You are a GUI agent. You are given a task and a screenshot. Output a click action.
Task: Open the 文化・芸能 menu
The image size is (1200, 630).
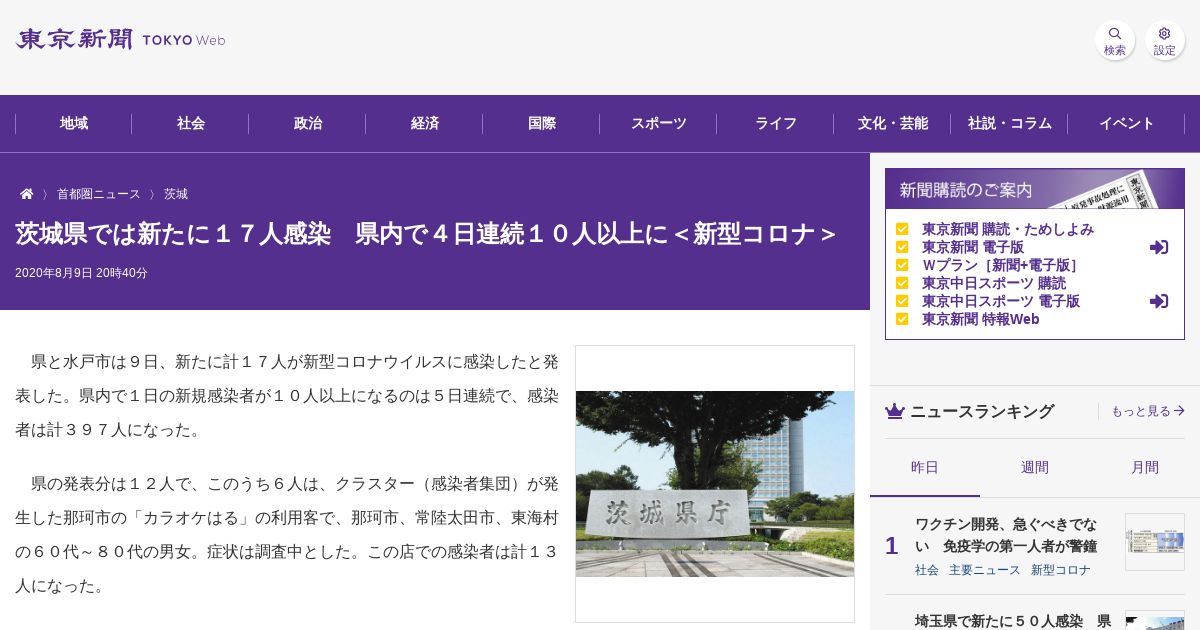point(893,124)
